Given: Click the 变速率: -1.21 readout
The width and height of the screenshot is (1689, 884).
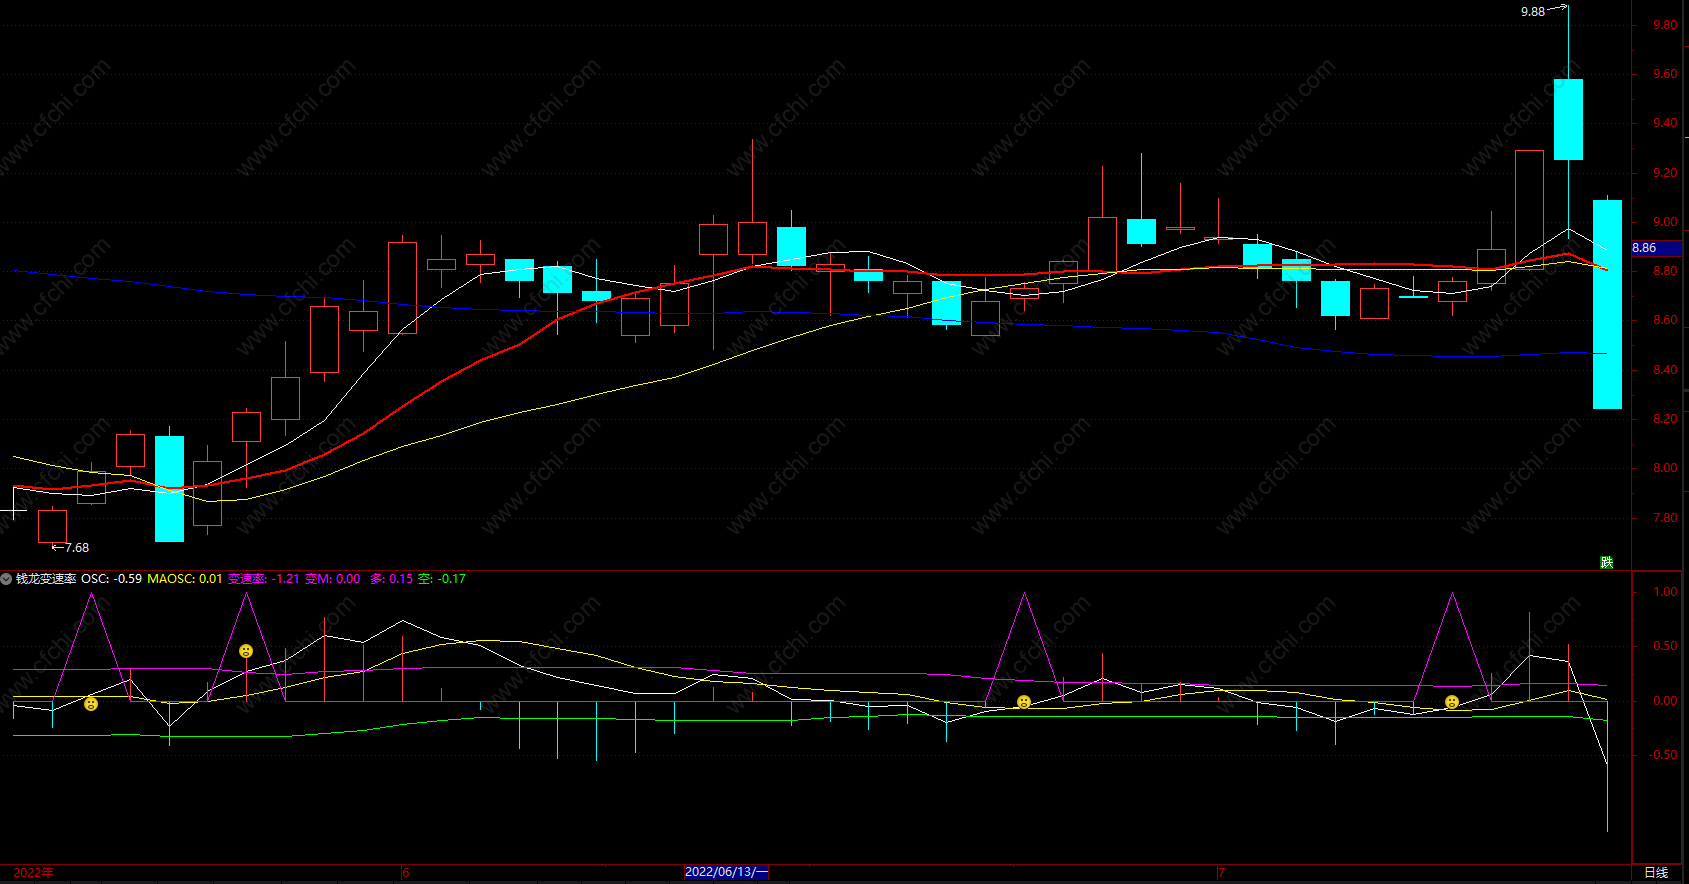Looking at the screenshot, I should click(264, 579).
